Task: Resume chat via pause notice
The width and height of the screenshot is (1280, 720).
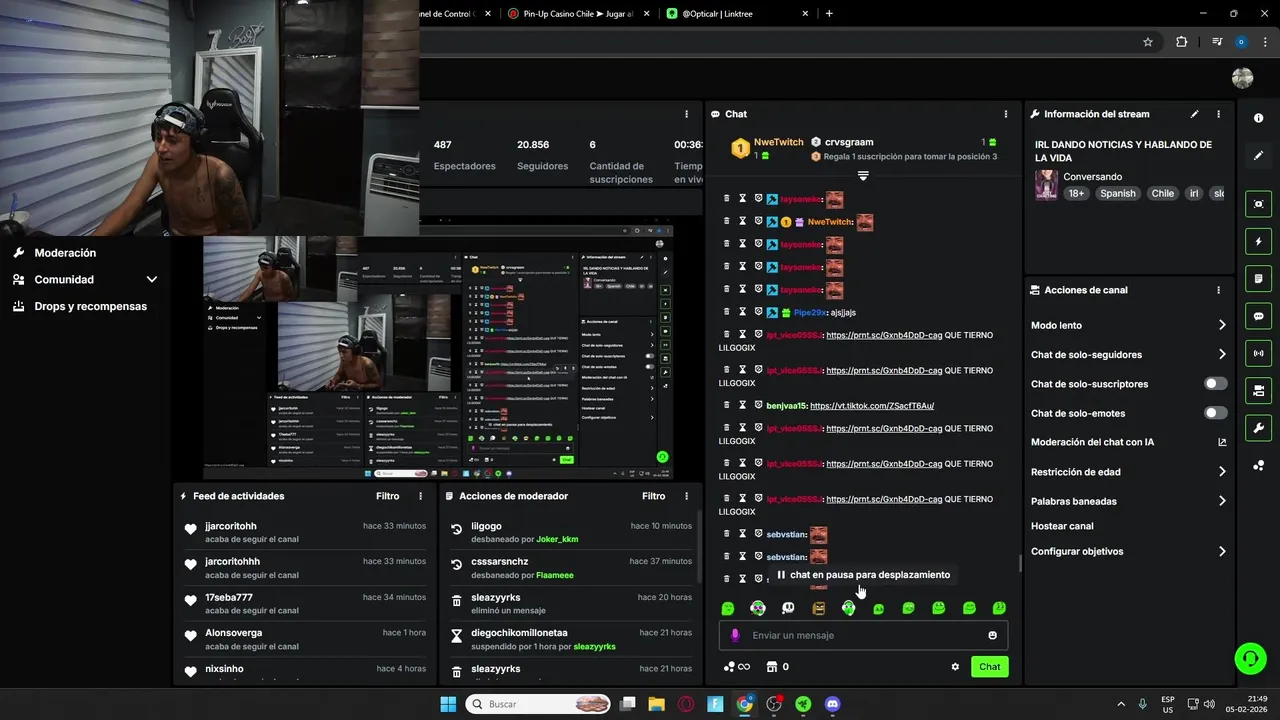Action: [862, 575]
